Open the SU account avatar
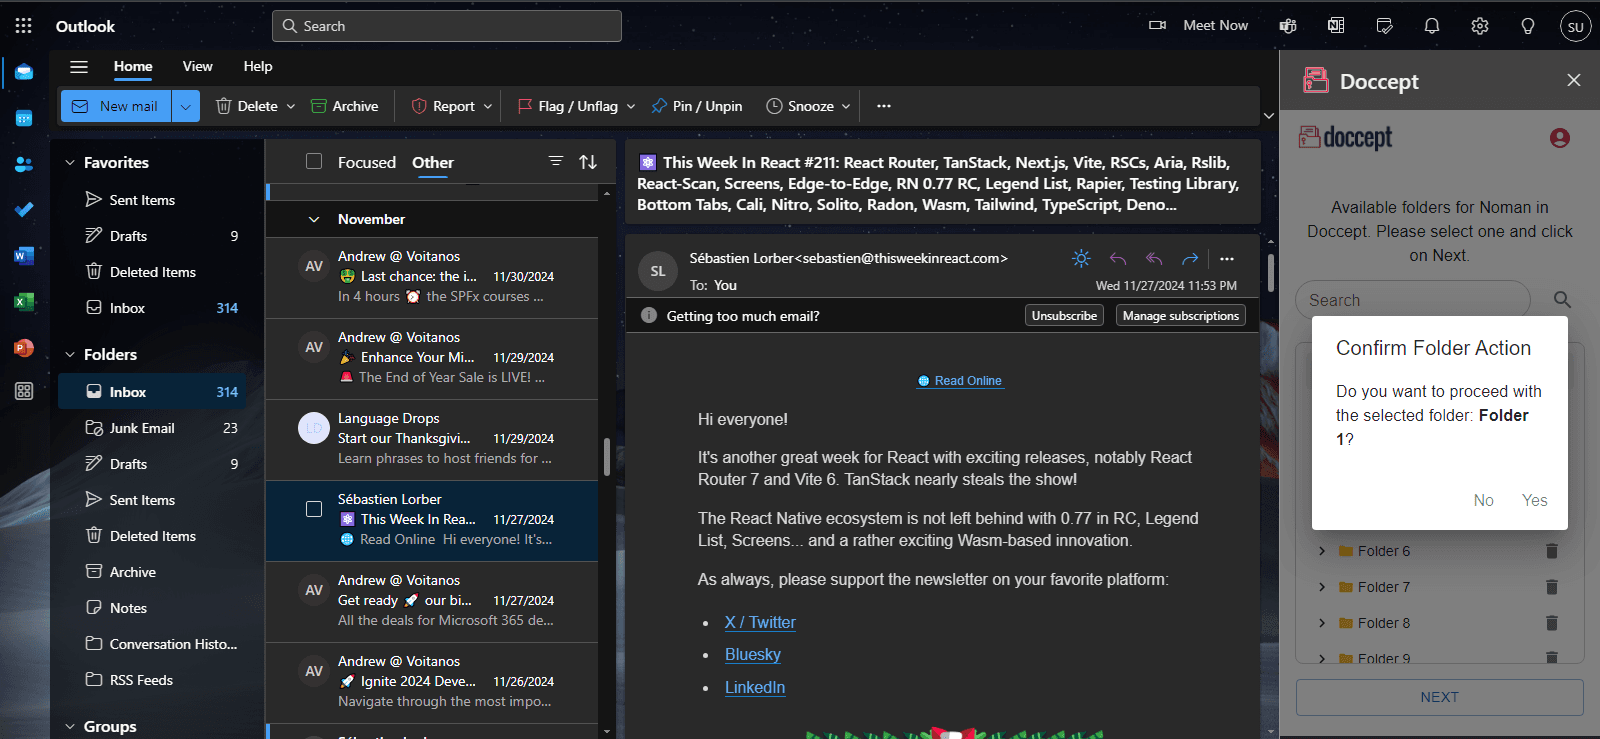Viewport: 1600px width, 739px height. coord(1576,27)
